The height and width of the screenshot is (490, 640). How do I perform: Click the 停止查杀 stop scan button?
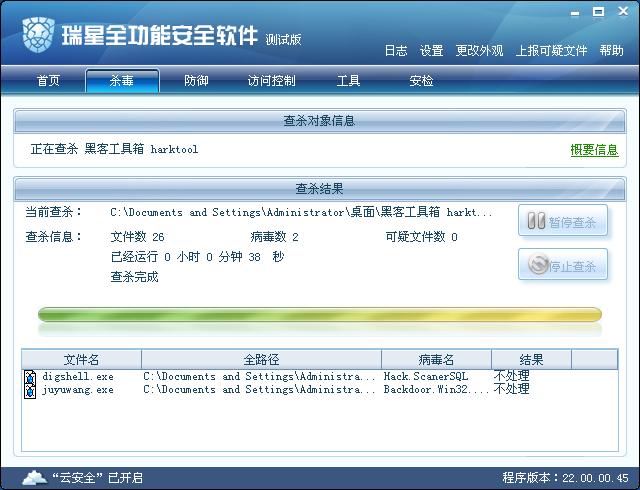coord(563,265)
